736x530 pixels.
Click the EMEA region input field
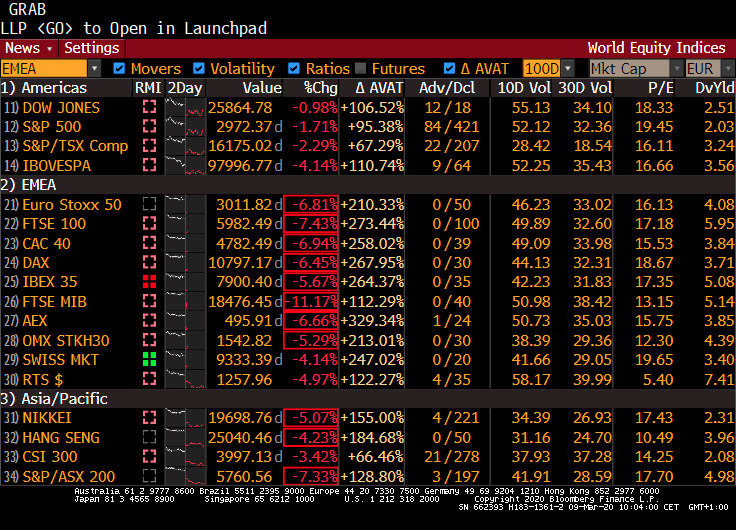(44, 69)
